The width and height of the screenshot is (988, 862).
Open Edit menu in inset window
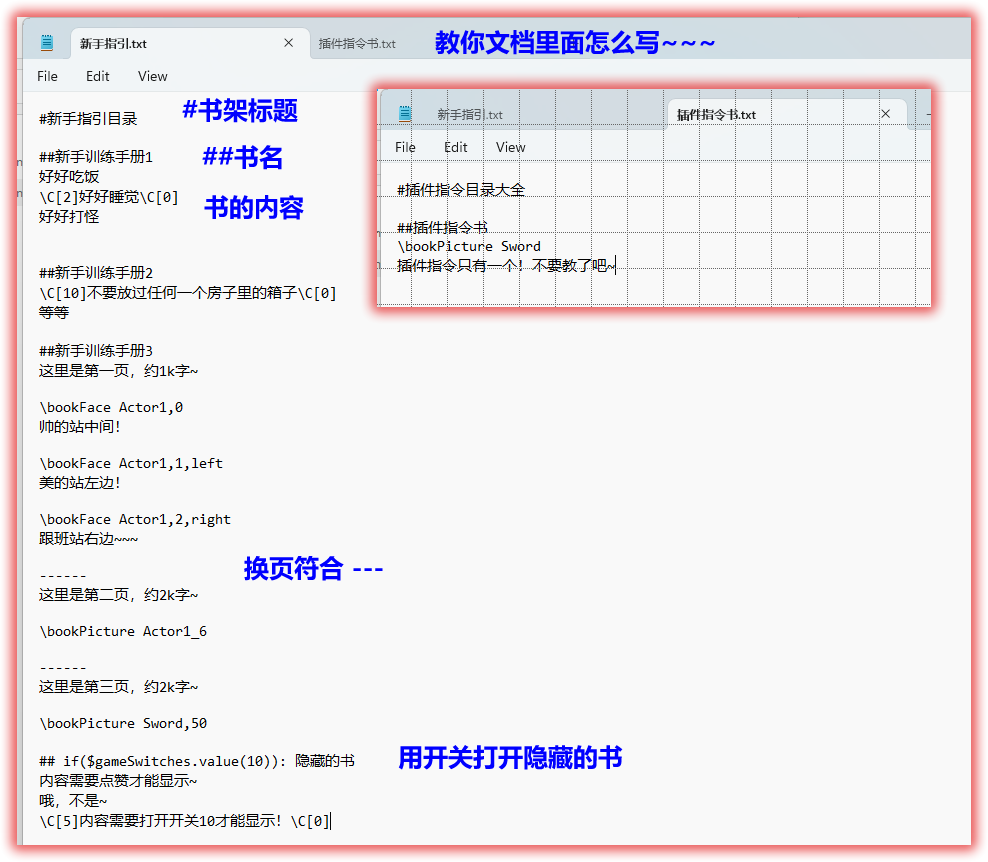[456, 147]
